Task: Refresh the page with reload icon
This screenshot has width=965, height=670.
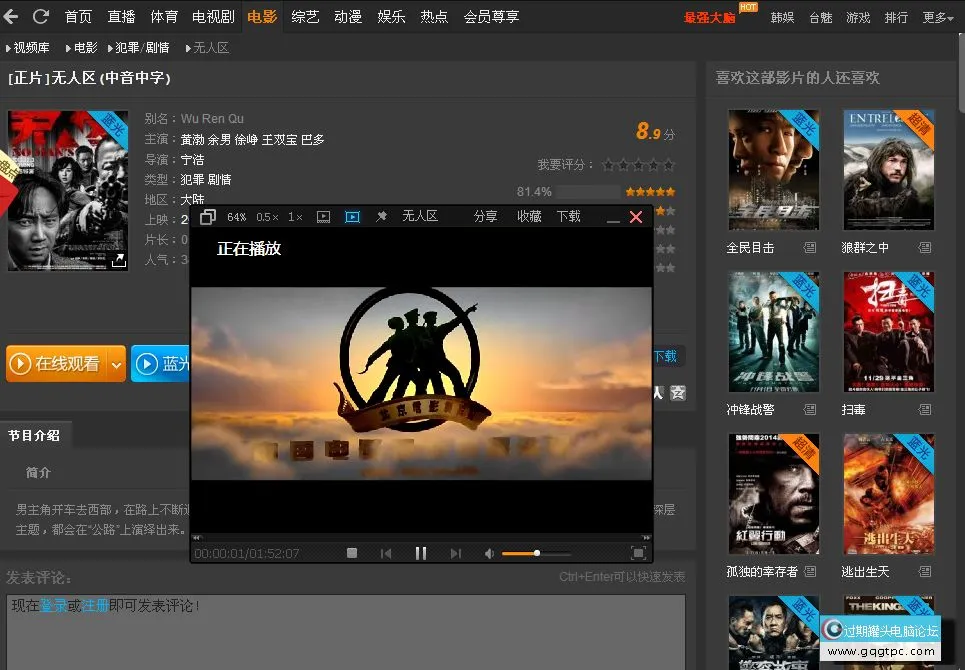Action: [41, 17]
